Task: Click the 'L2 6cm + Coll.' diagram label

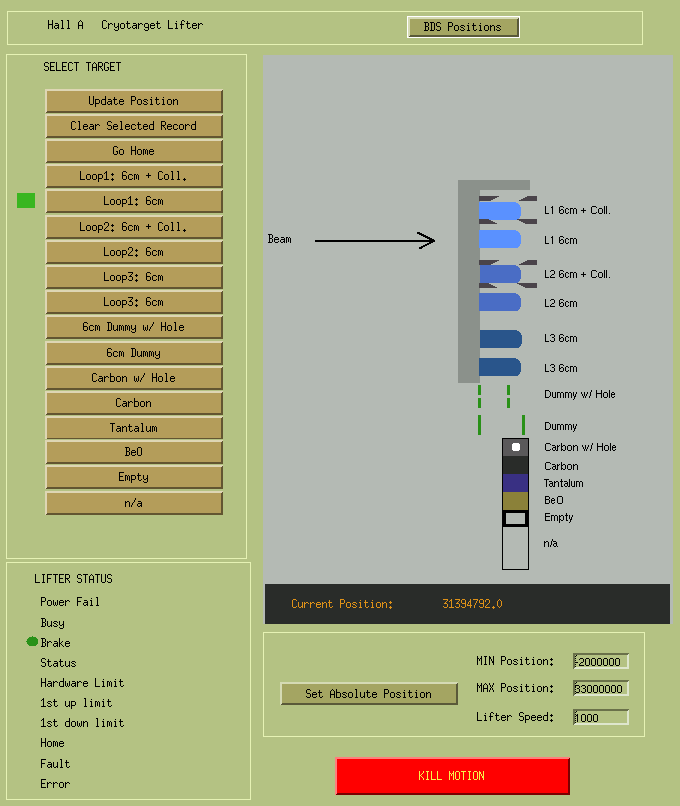Action: coord(577,274)
